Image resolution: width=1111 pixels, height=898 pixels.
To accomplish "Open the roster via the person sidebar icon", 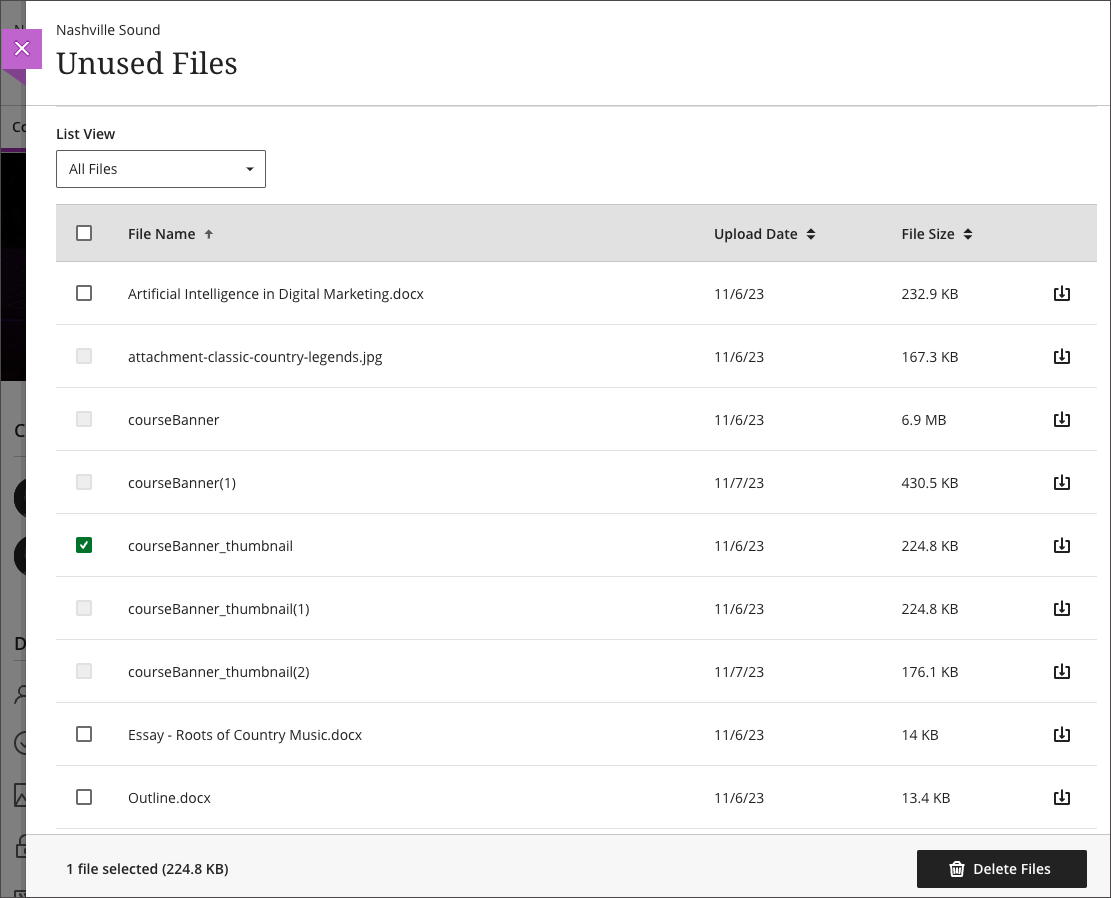I will [x=22, y=694].
